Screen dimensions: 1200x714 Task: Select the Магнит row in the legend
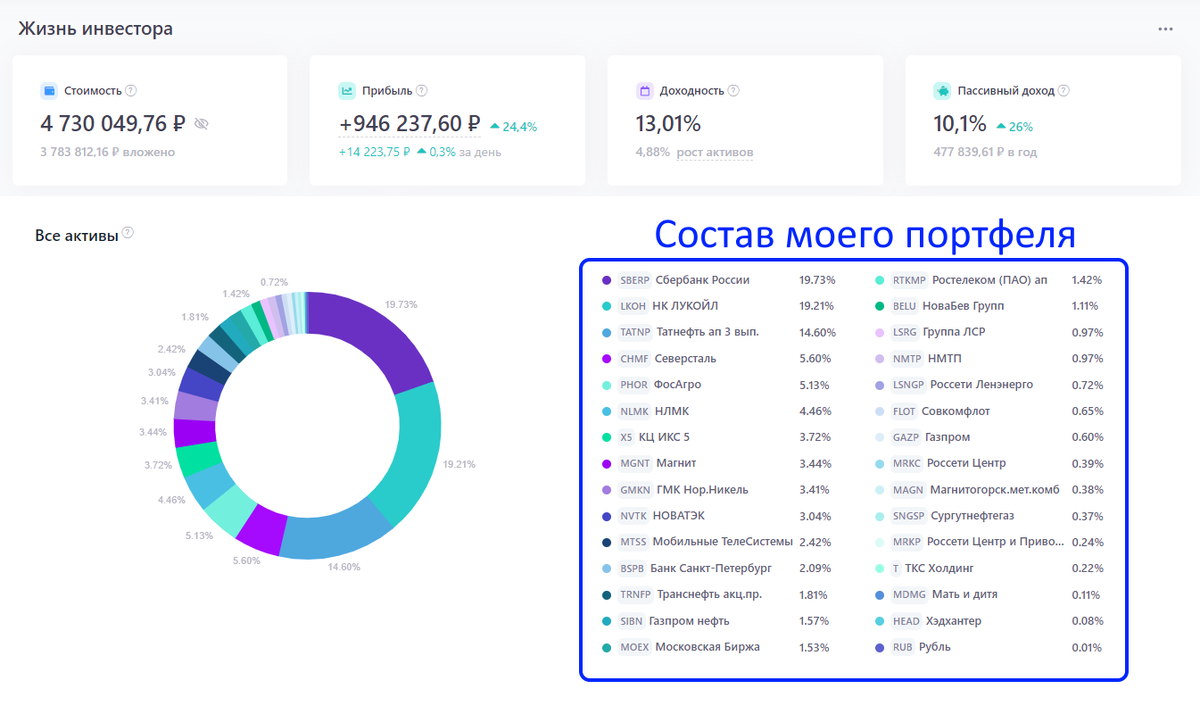tap(719, 463)
